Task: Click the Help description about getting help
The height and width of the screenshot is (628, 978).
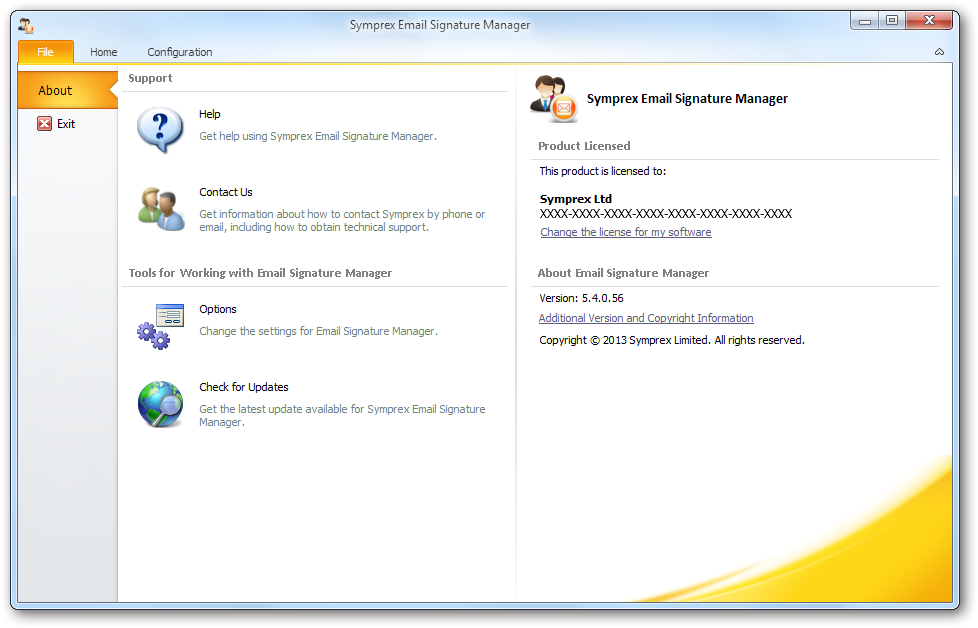Action: (x=317, y=136)
